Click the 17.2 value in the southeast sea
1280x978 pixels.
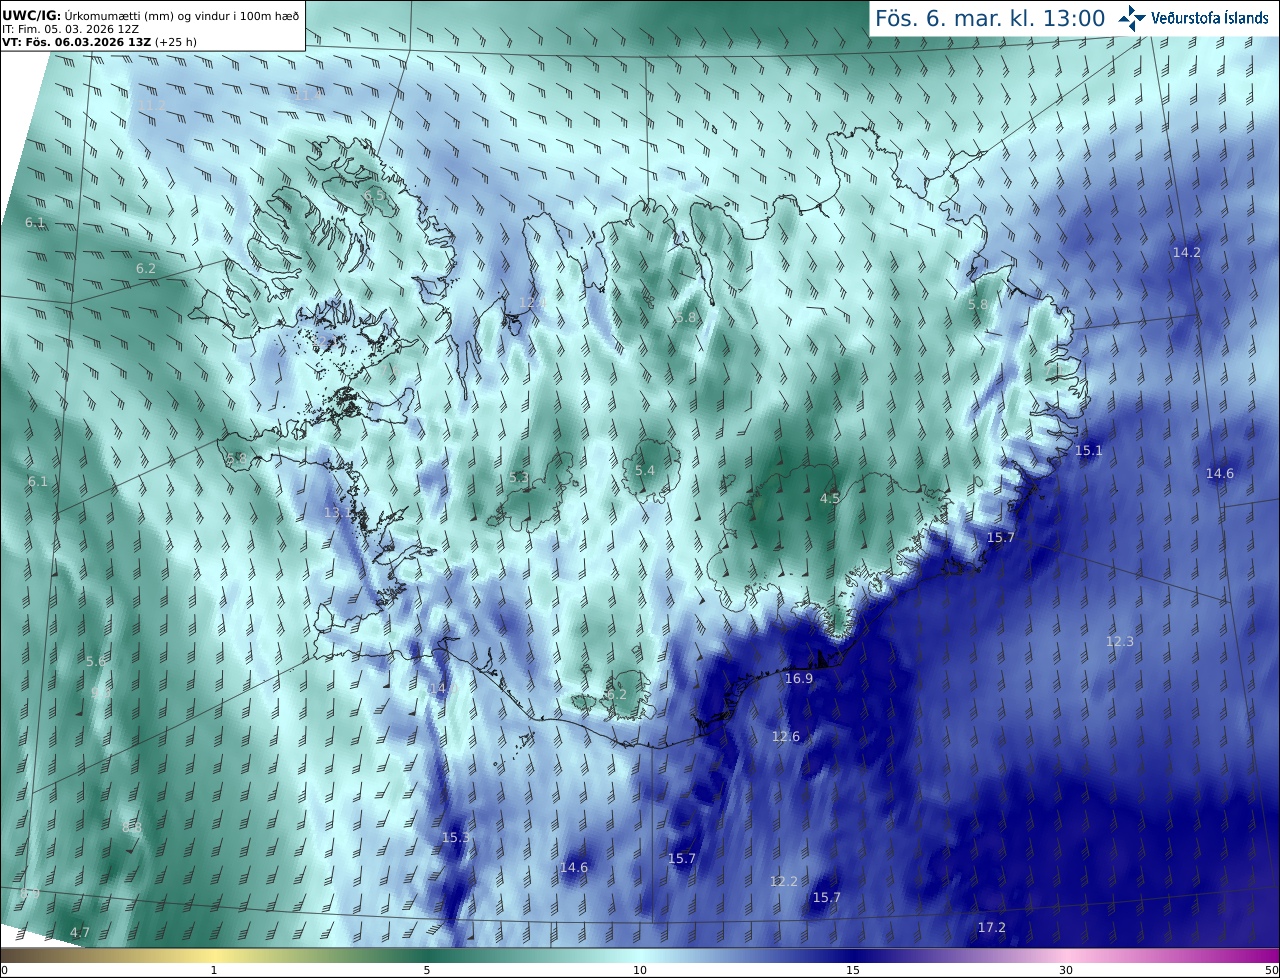991,928
